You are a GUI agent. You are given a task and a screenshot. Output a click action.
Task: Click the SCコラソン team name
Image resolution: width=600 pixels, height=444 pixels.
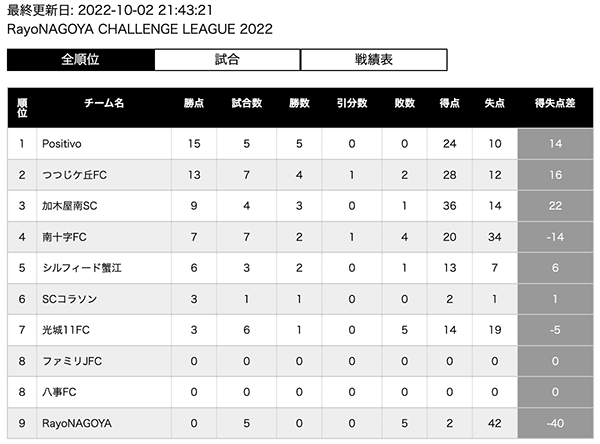tap(69, 299)
